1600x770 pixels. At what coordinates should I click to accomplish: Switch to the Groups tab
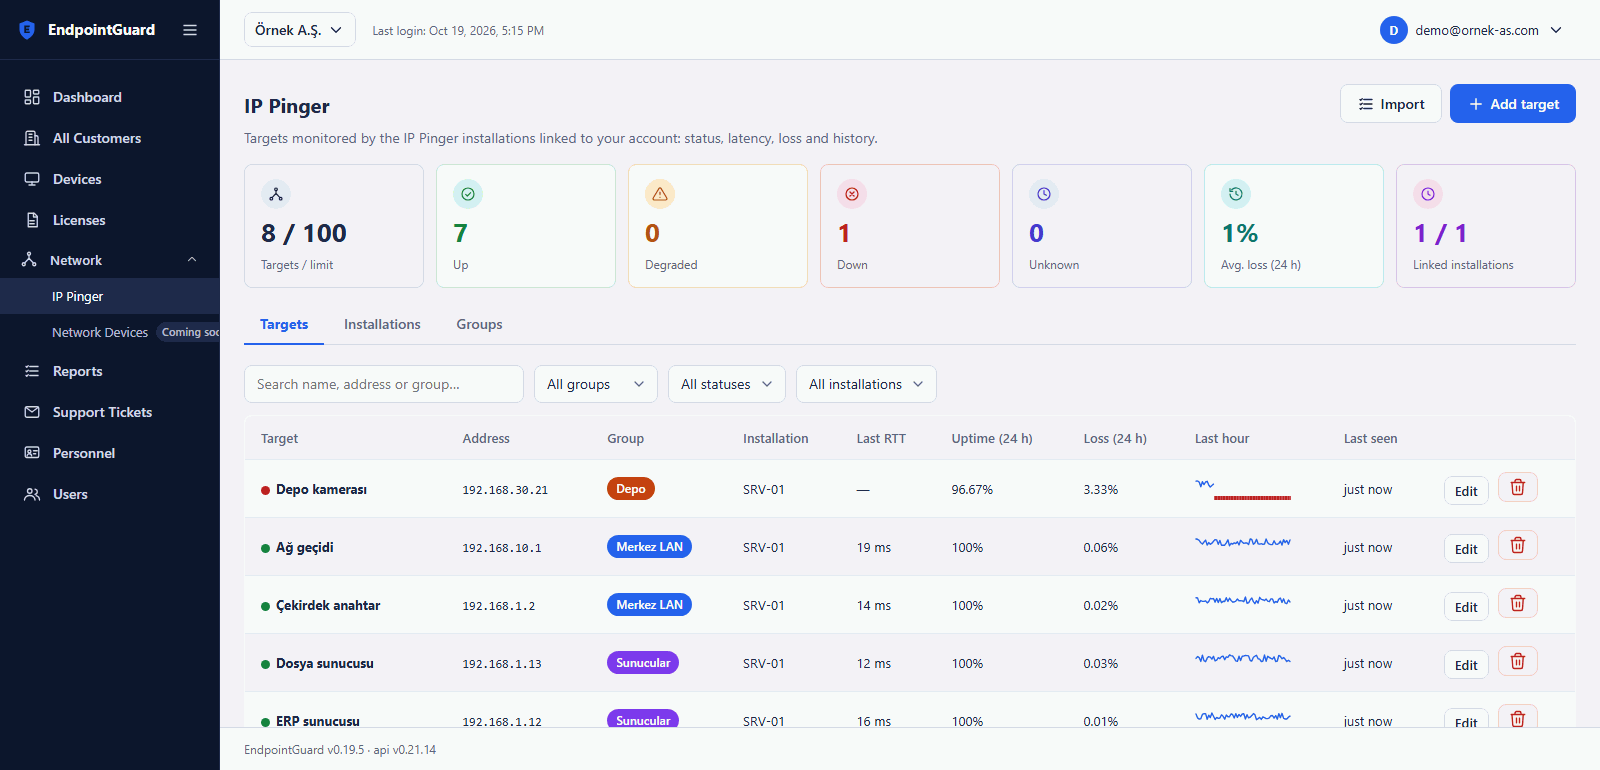click(x=479, y=324)
